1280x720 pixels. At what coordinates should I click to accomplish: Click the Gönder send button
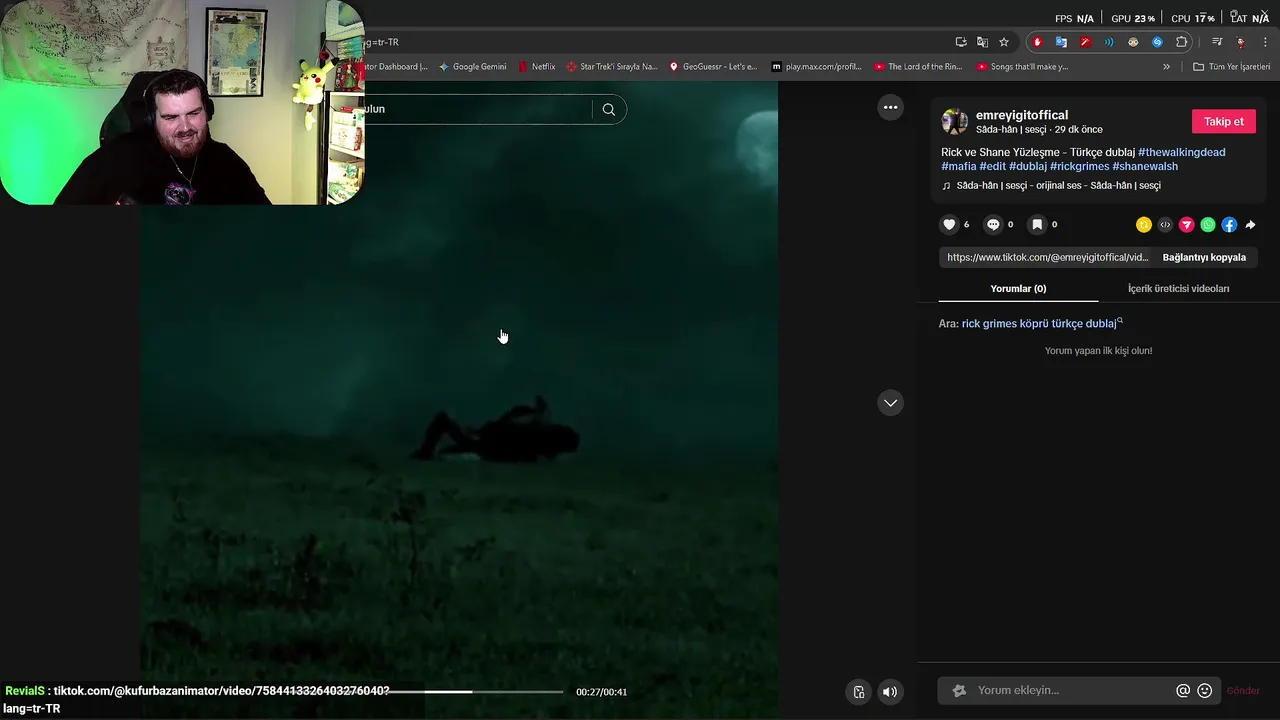point(1243,691)
